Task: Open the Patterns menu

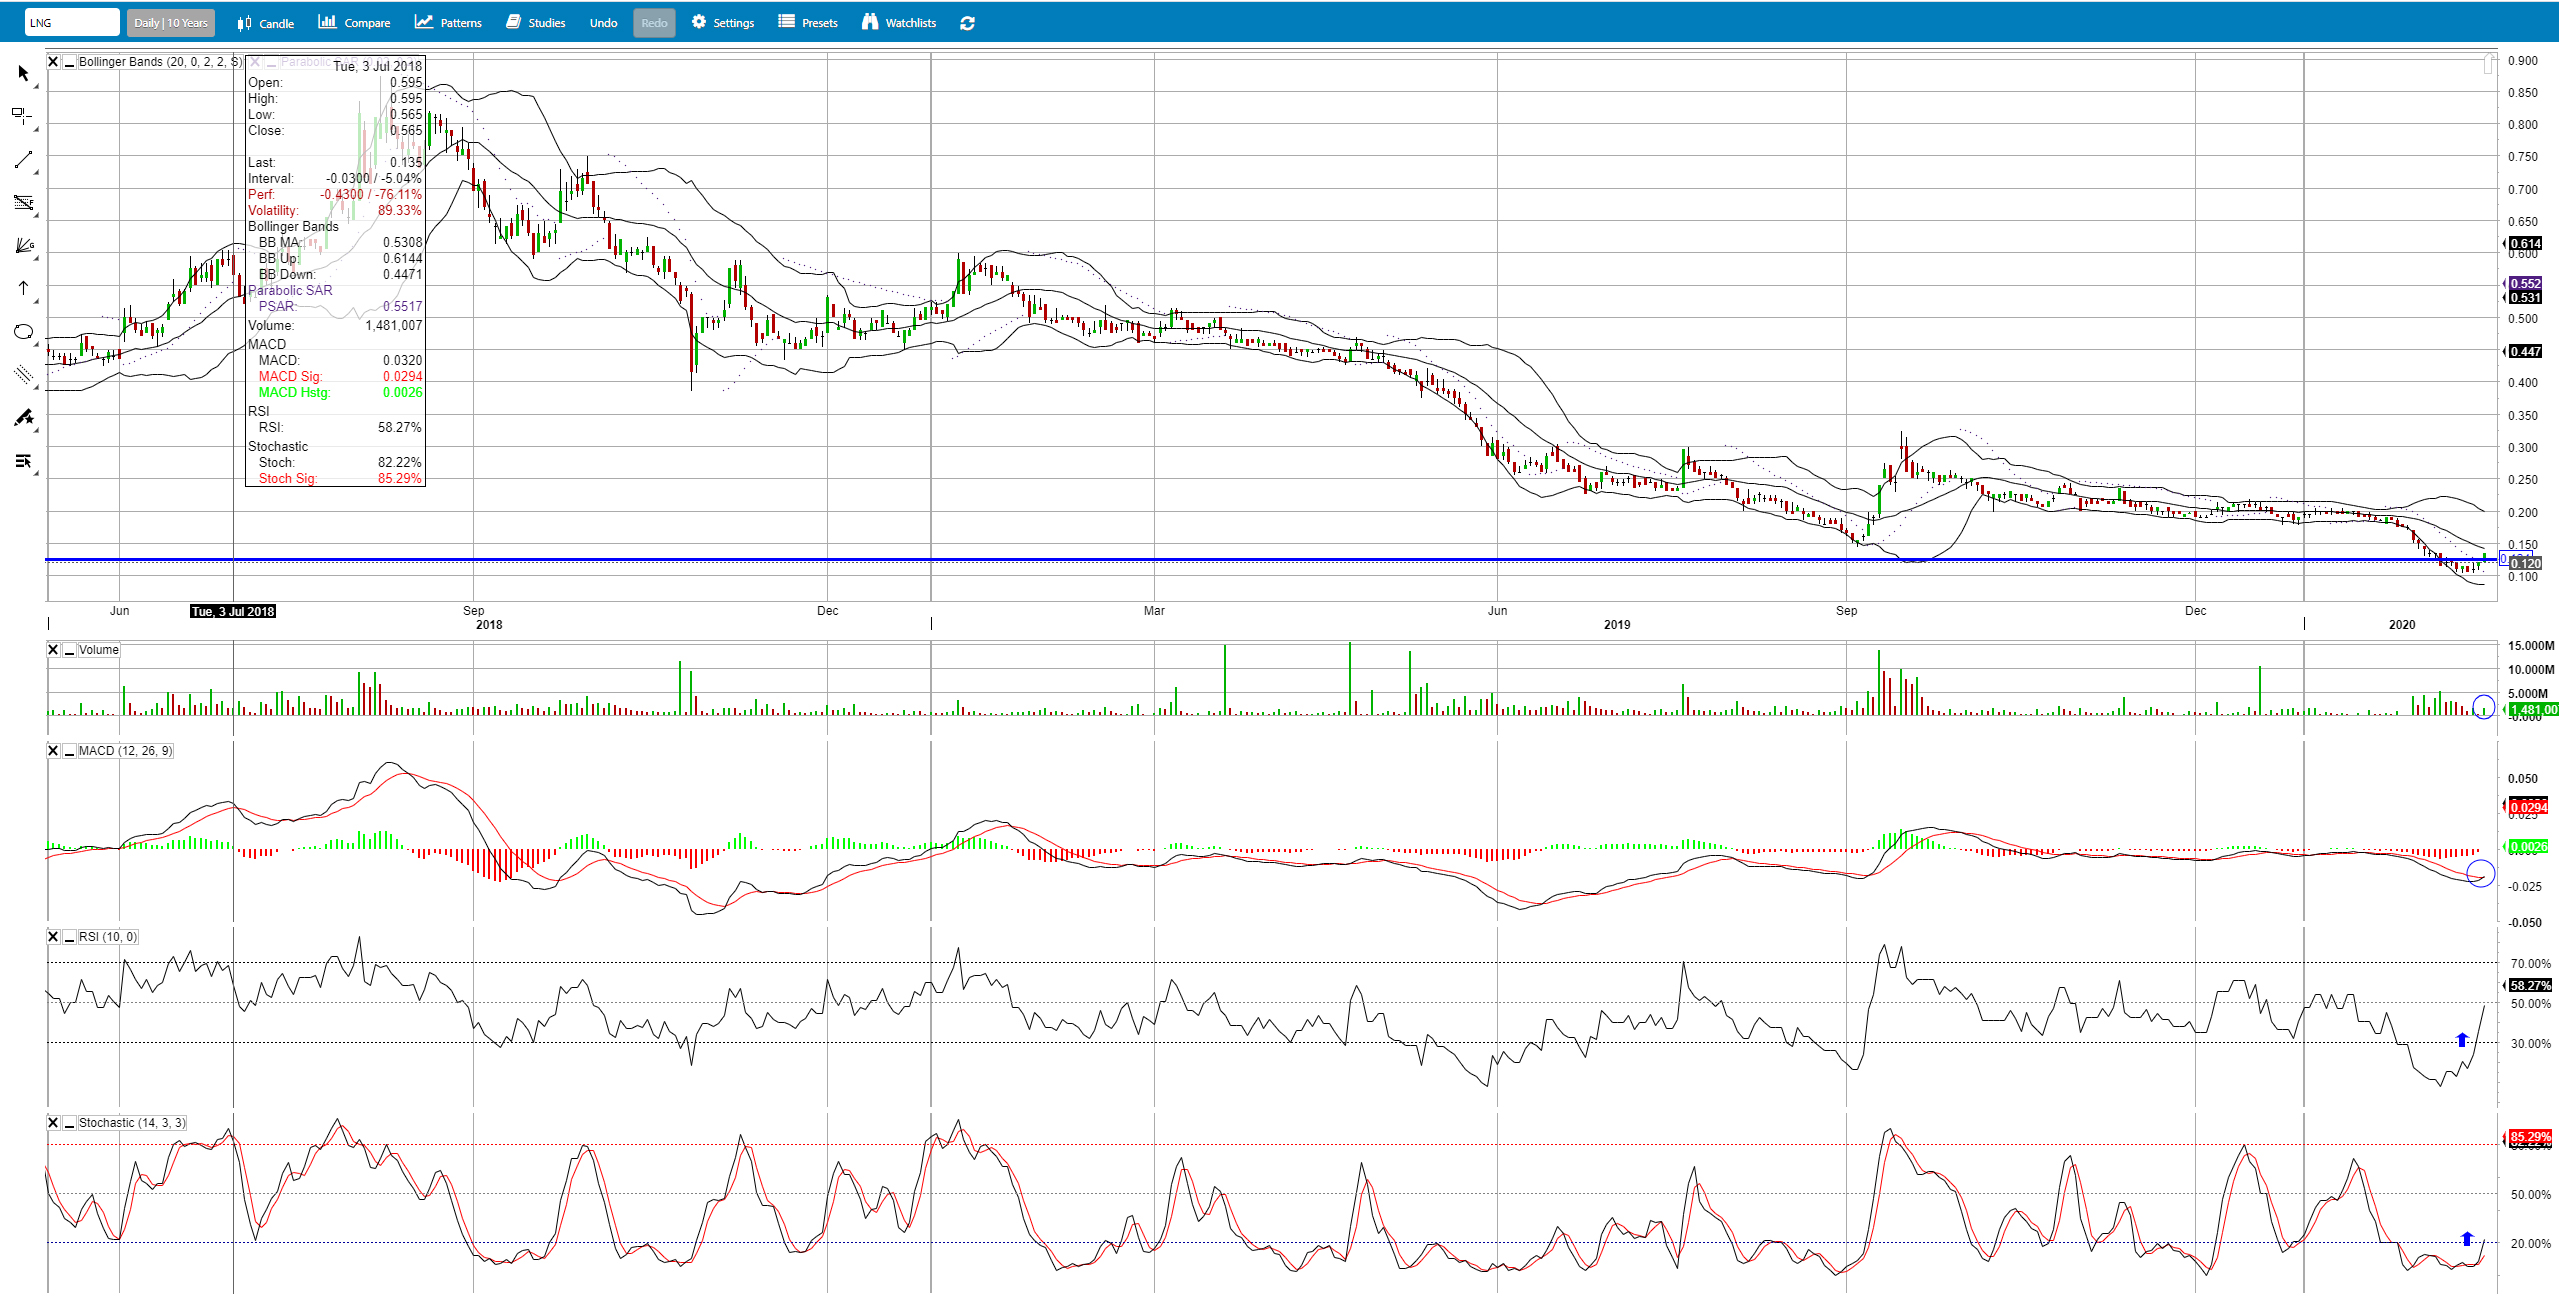Action: tap(448, 23)
